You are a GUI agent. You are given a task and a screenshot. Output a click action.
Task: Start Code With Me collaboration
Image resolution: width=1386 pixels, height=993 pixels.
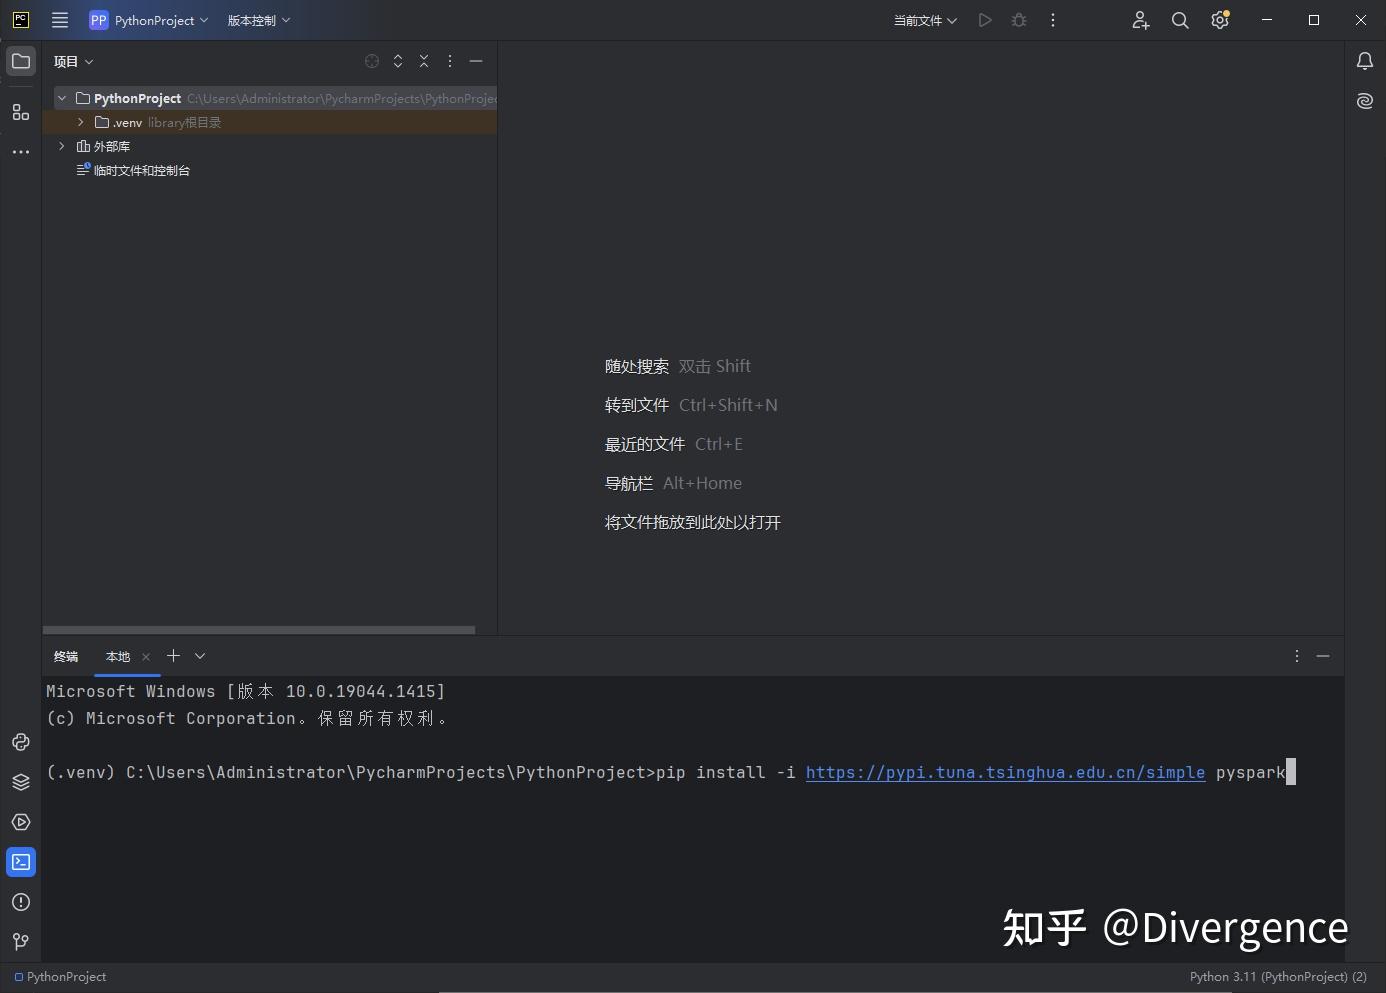coord(1140,20)
